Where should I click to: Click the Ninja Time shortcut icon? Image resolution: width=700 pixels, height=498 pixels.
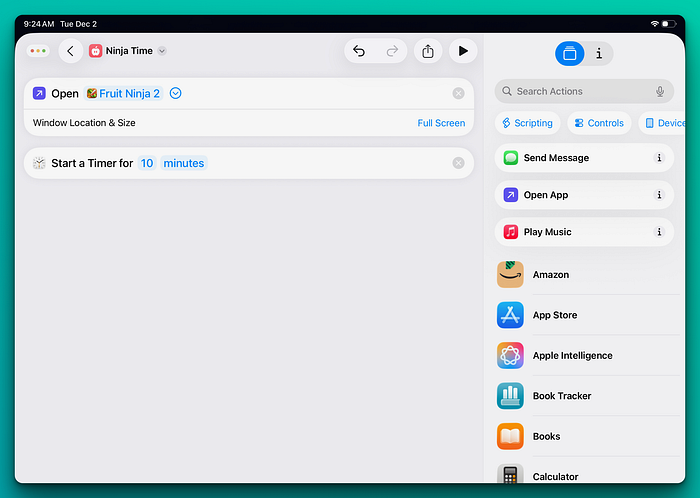pyautogui.click(x=96, y=51)
